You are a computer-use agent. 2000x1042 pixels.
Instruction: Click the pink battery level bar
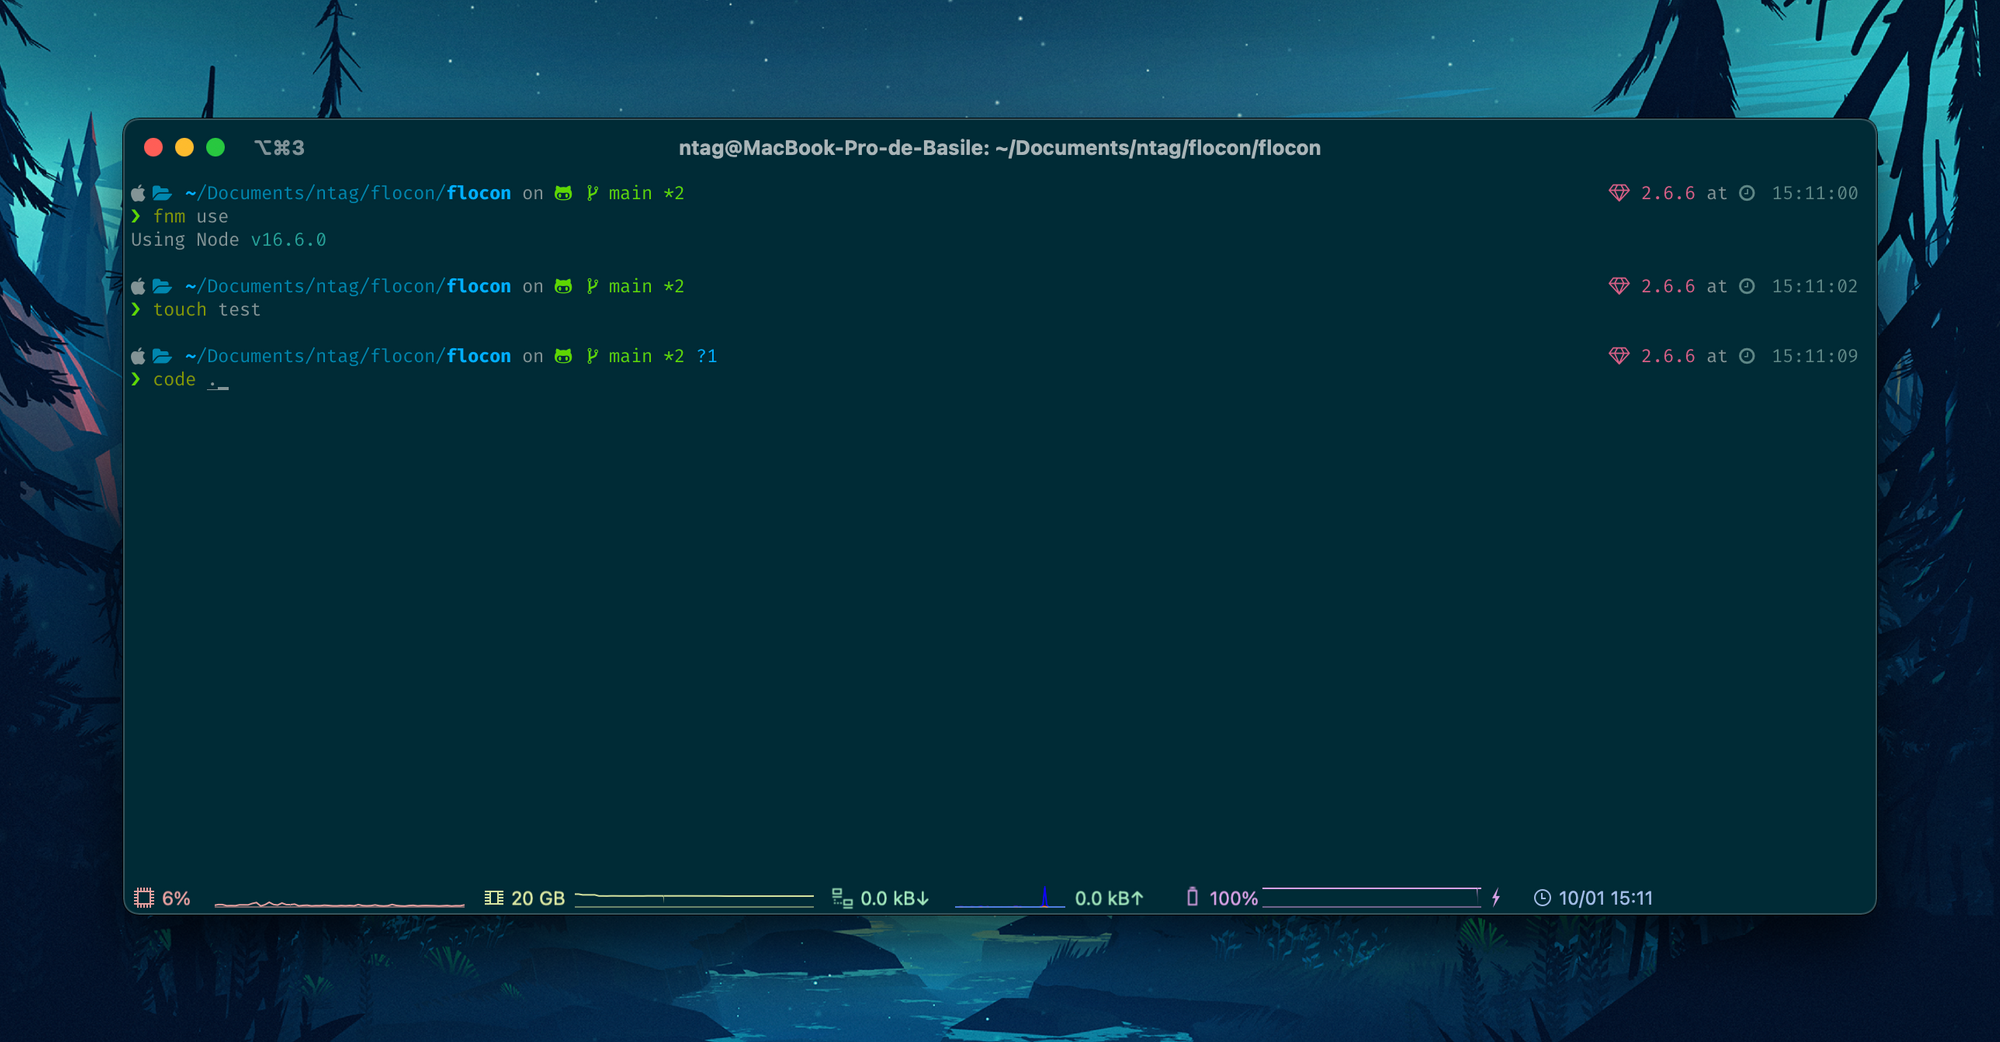tap(1370, 897)
